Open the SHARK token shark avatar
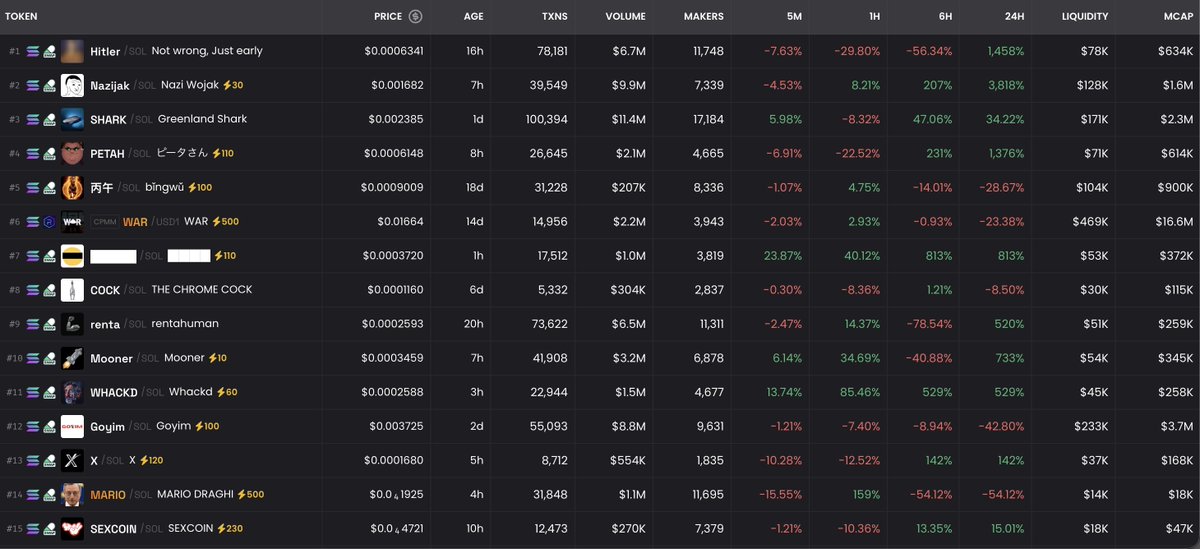The width and height of the screenshot is (1200, 549). [x=72, y=119]
